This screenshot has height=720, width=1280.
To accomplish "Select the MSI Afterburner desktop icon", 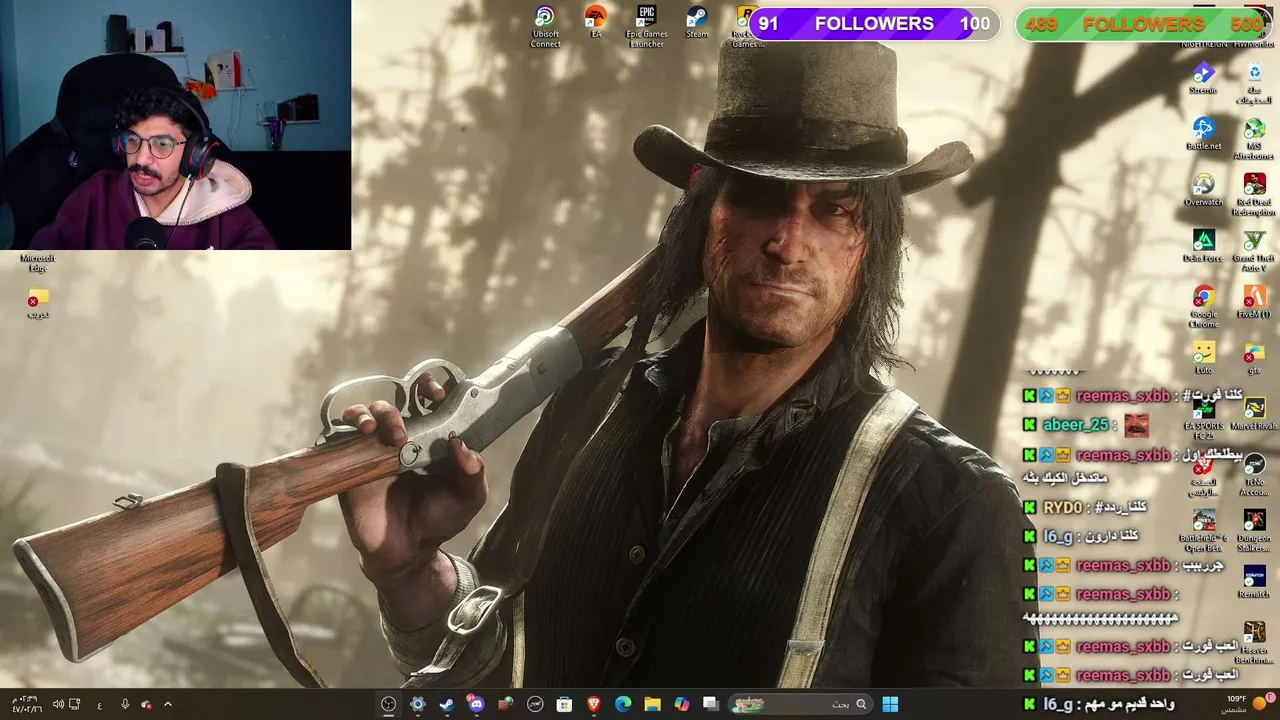I will pos(1254,138).
